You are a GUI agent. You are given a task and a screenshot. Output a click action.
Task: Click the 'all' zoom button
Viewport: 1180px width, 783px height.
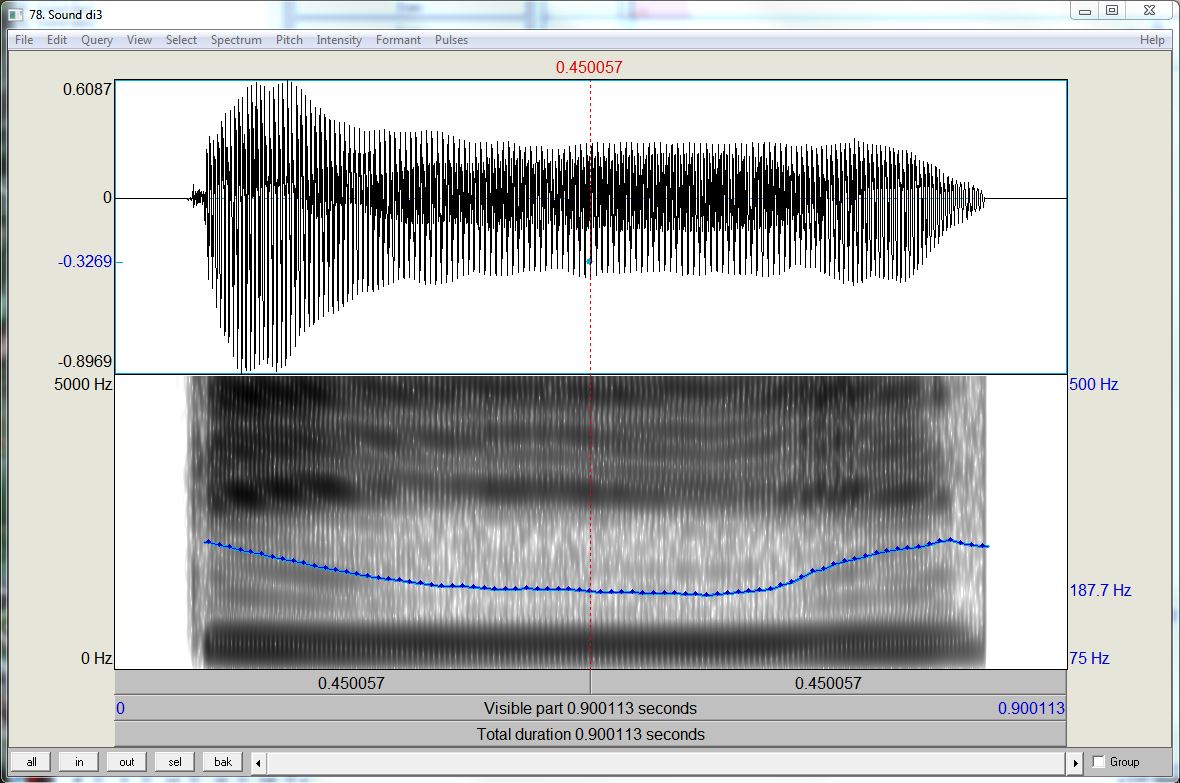click(31, 762)
